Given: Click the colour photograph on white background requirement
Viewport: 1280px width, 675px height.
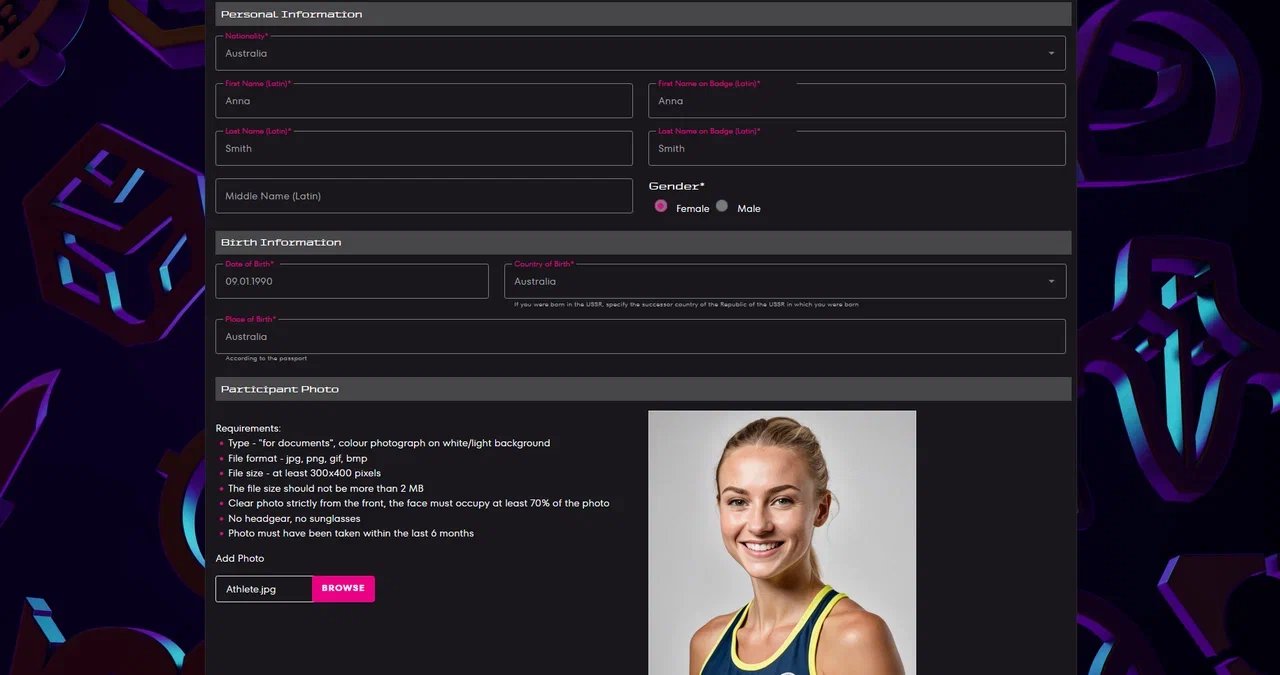Looking at the screenshot, I should 389,443.
